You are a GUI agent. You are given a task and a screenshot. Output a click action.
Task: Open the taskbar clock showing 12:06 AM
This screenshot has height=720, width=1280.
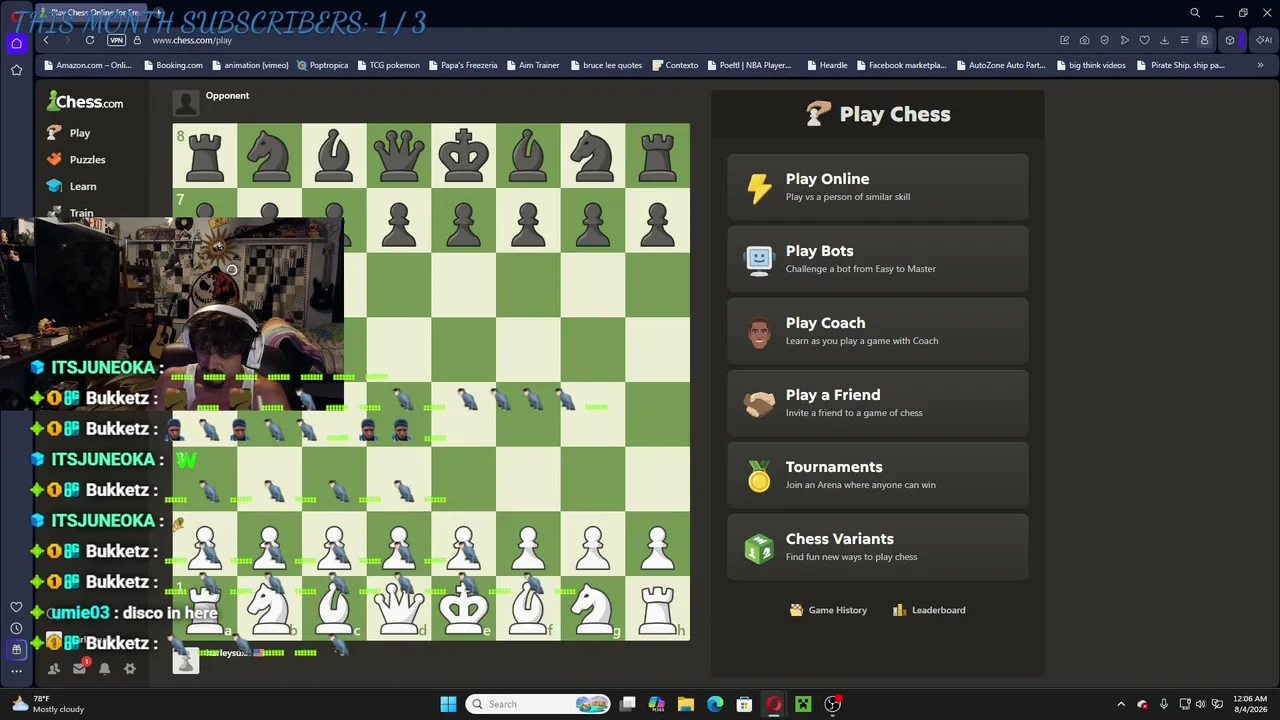[x=1250, y=704]
